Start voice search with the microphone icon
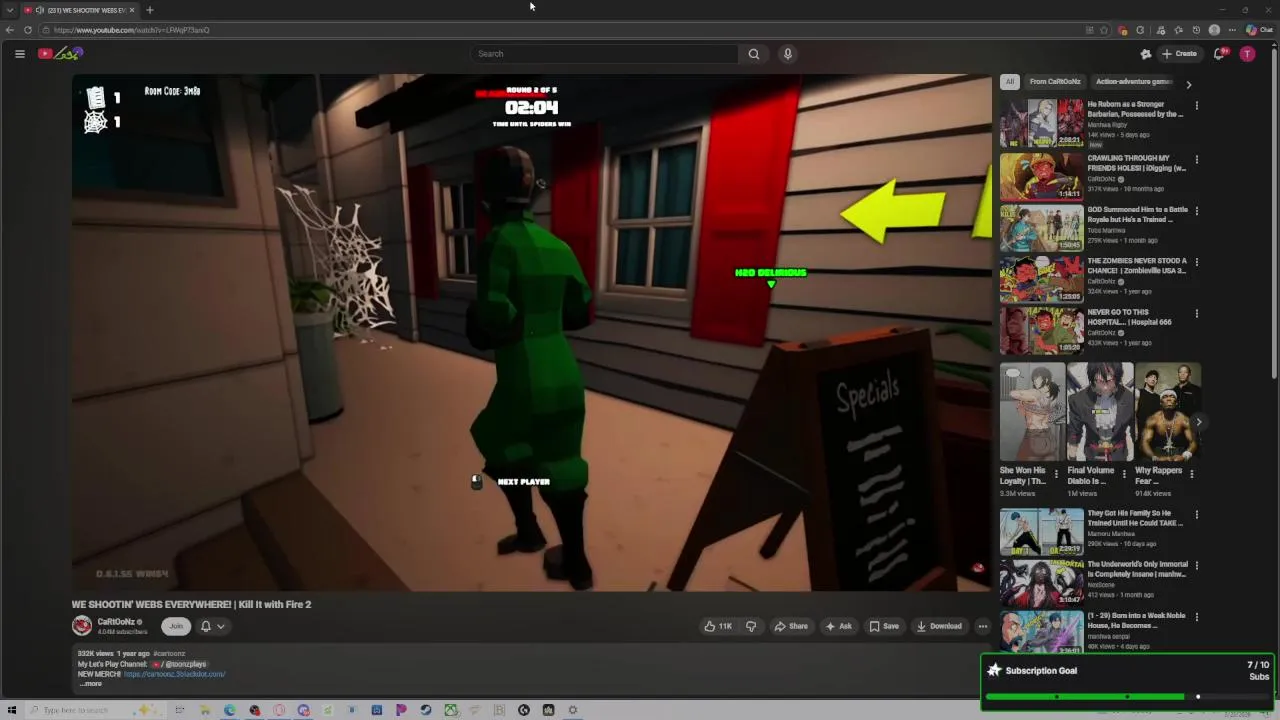This screenshot has width=1280, height=720. point(788,54)
